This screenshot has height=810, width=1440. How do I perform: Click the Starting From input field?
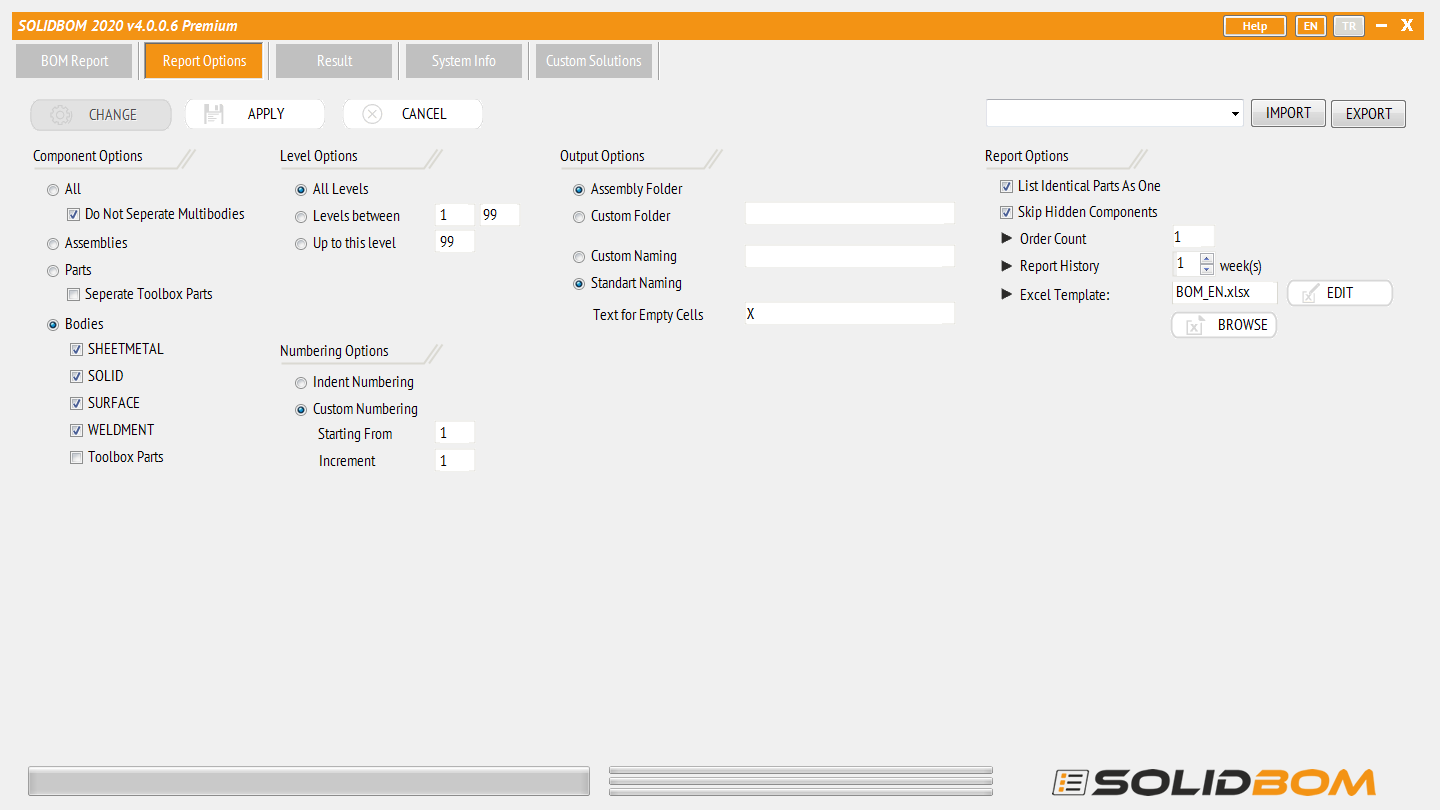[455, 433]
